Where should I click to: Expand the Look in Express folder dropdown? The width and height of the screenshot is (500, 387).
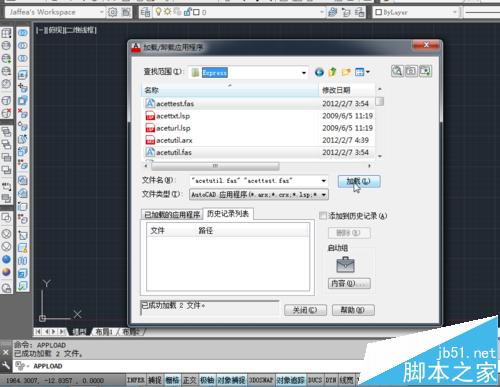click(x=304, y=73)
